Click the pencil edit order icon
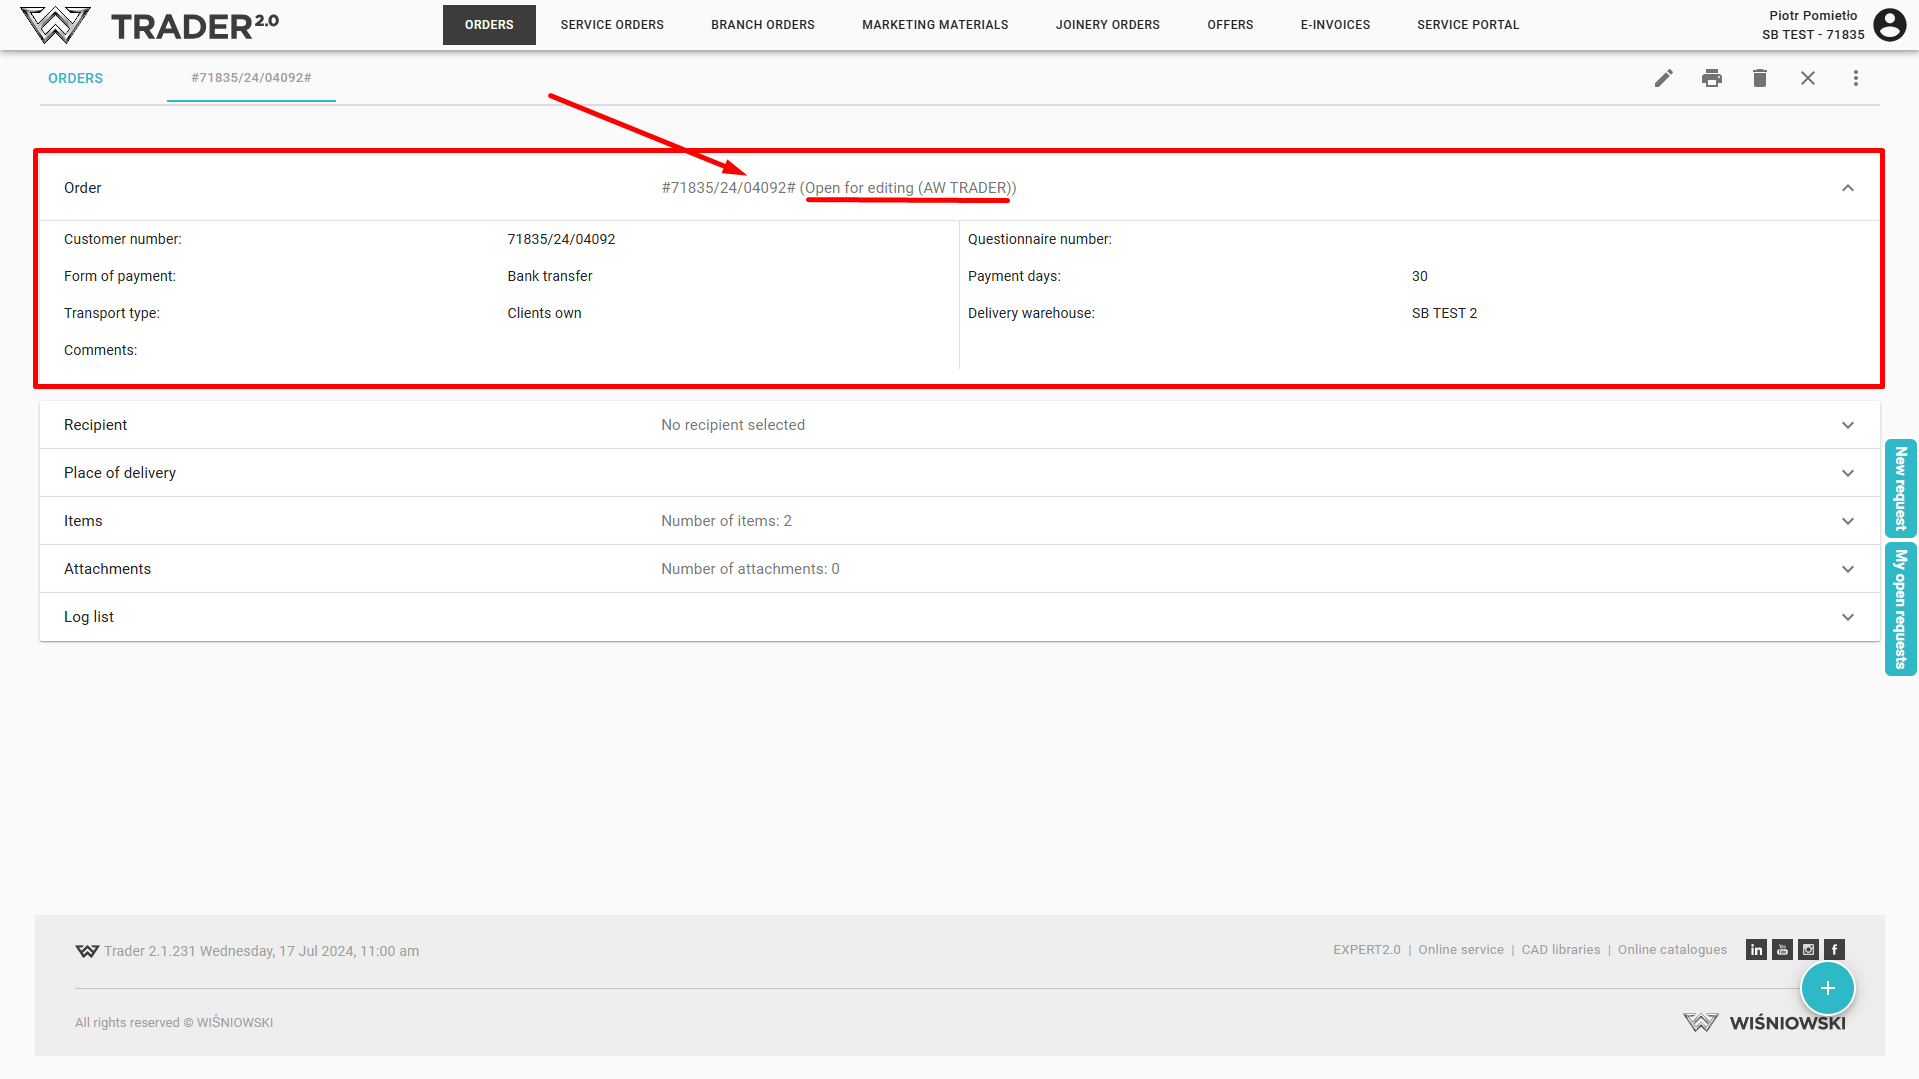 pos(1663,78)
